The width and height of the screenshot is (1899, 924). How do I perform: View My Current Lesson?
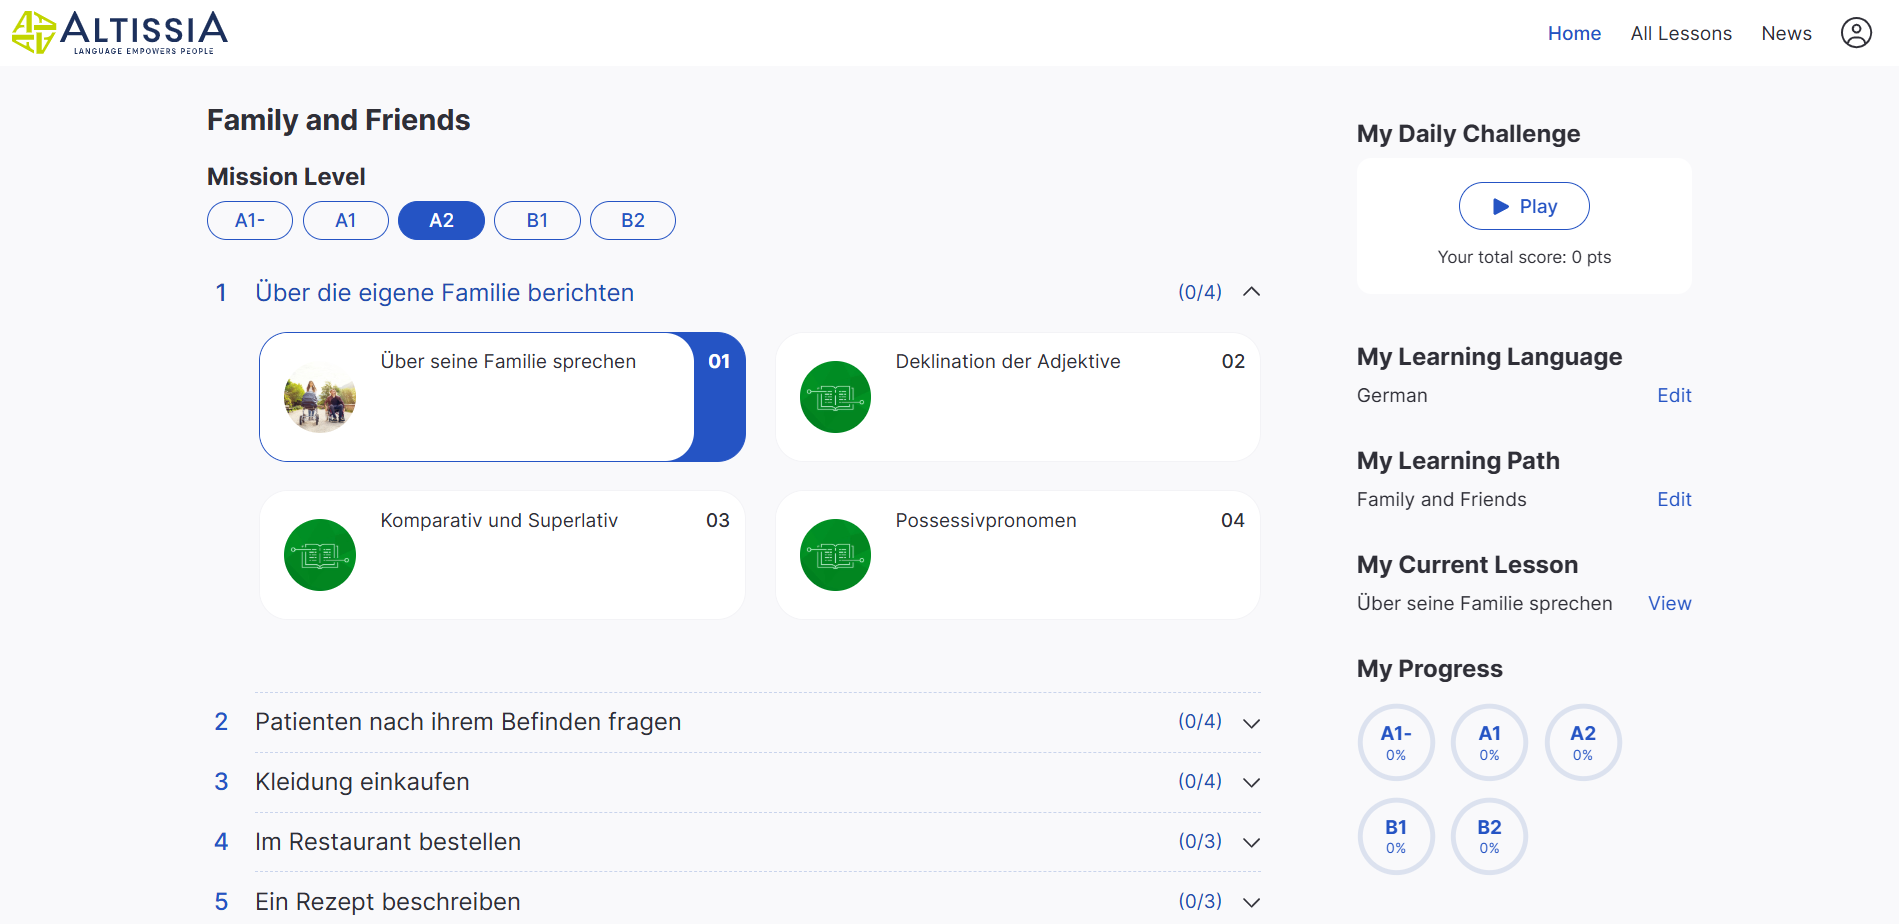click(1669, 603)
